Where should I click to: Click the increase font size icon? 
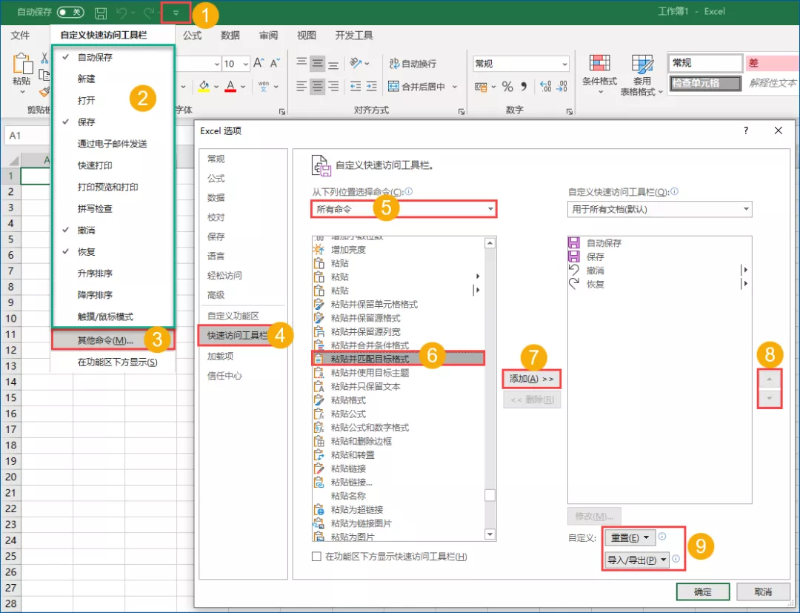(259, 63)
